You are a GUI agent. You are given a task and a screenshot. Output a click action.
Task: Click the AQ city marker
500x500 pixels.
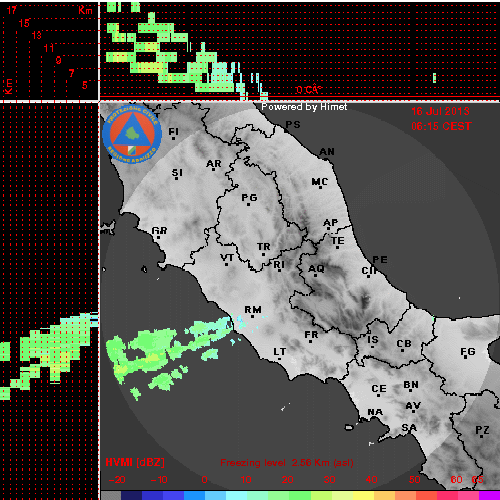(x=315, y=275)
